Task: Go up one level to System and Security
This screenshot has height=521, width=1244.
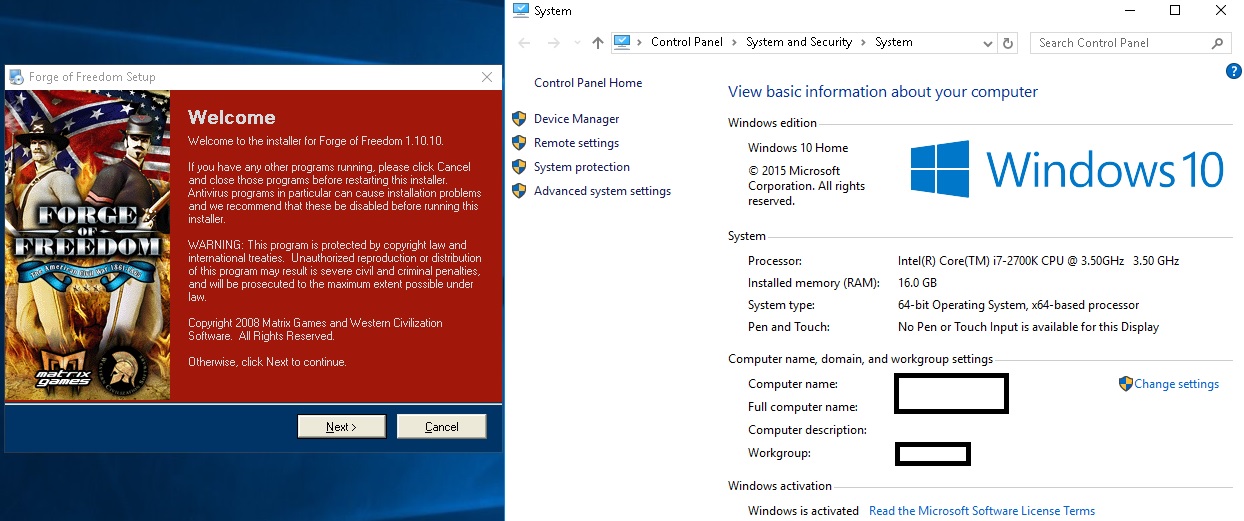Action: tap(598, 43)
